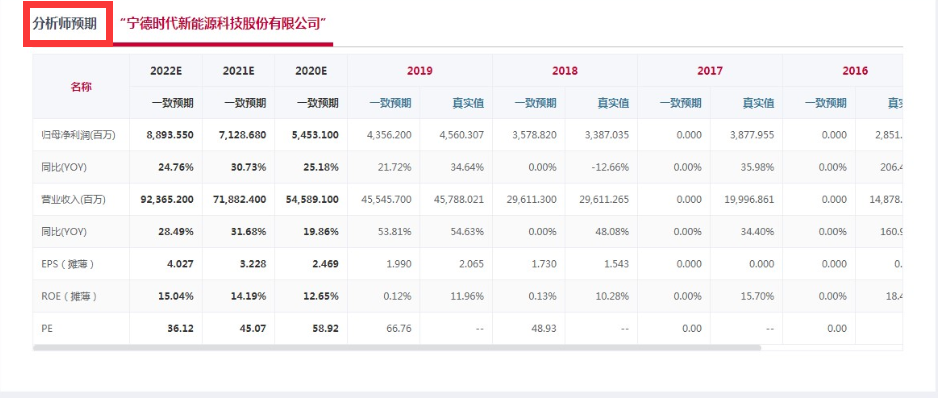Select the 2016 year header
Viewport: 938px width, 398px height.
click(855, 71)
